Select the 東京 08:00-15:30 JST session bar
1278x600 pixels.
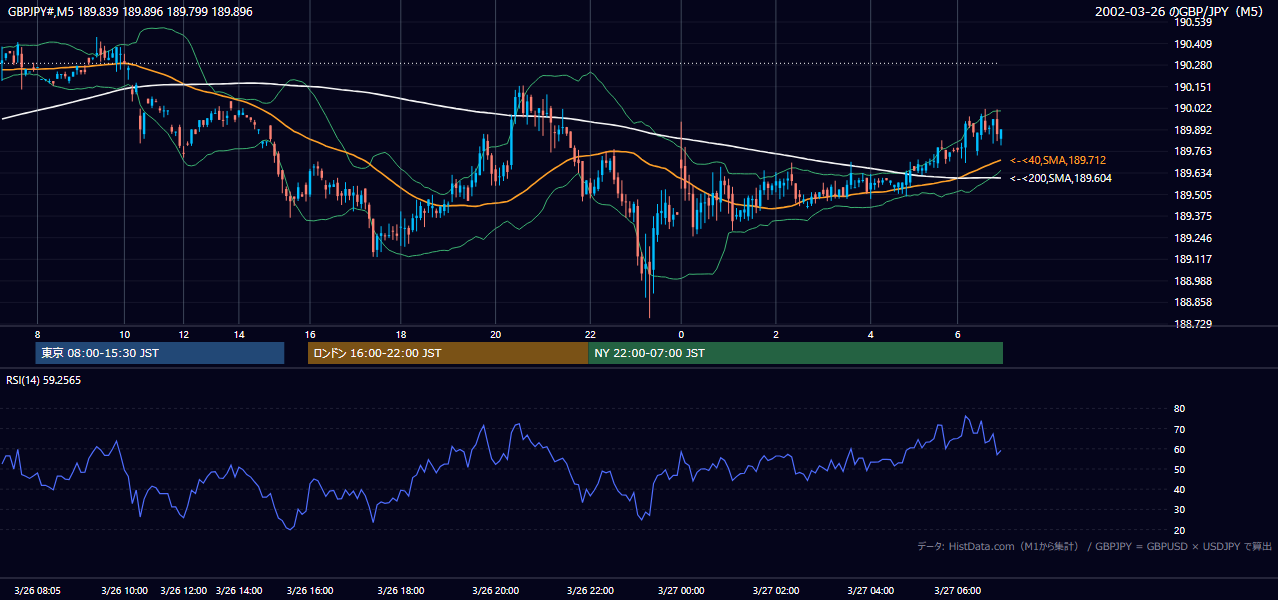[160, 353]
